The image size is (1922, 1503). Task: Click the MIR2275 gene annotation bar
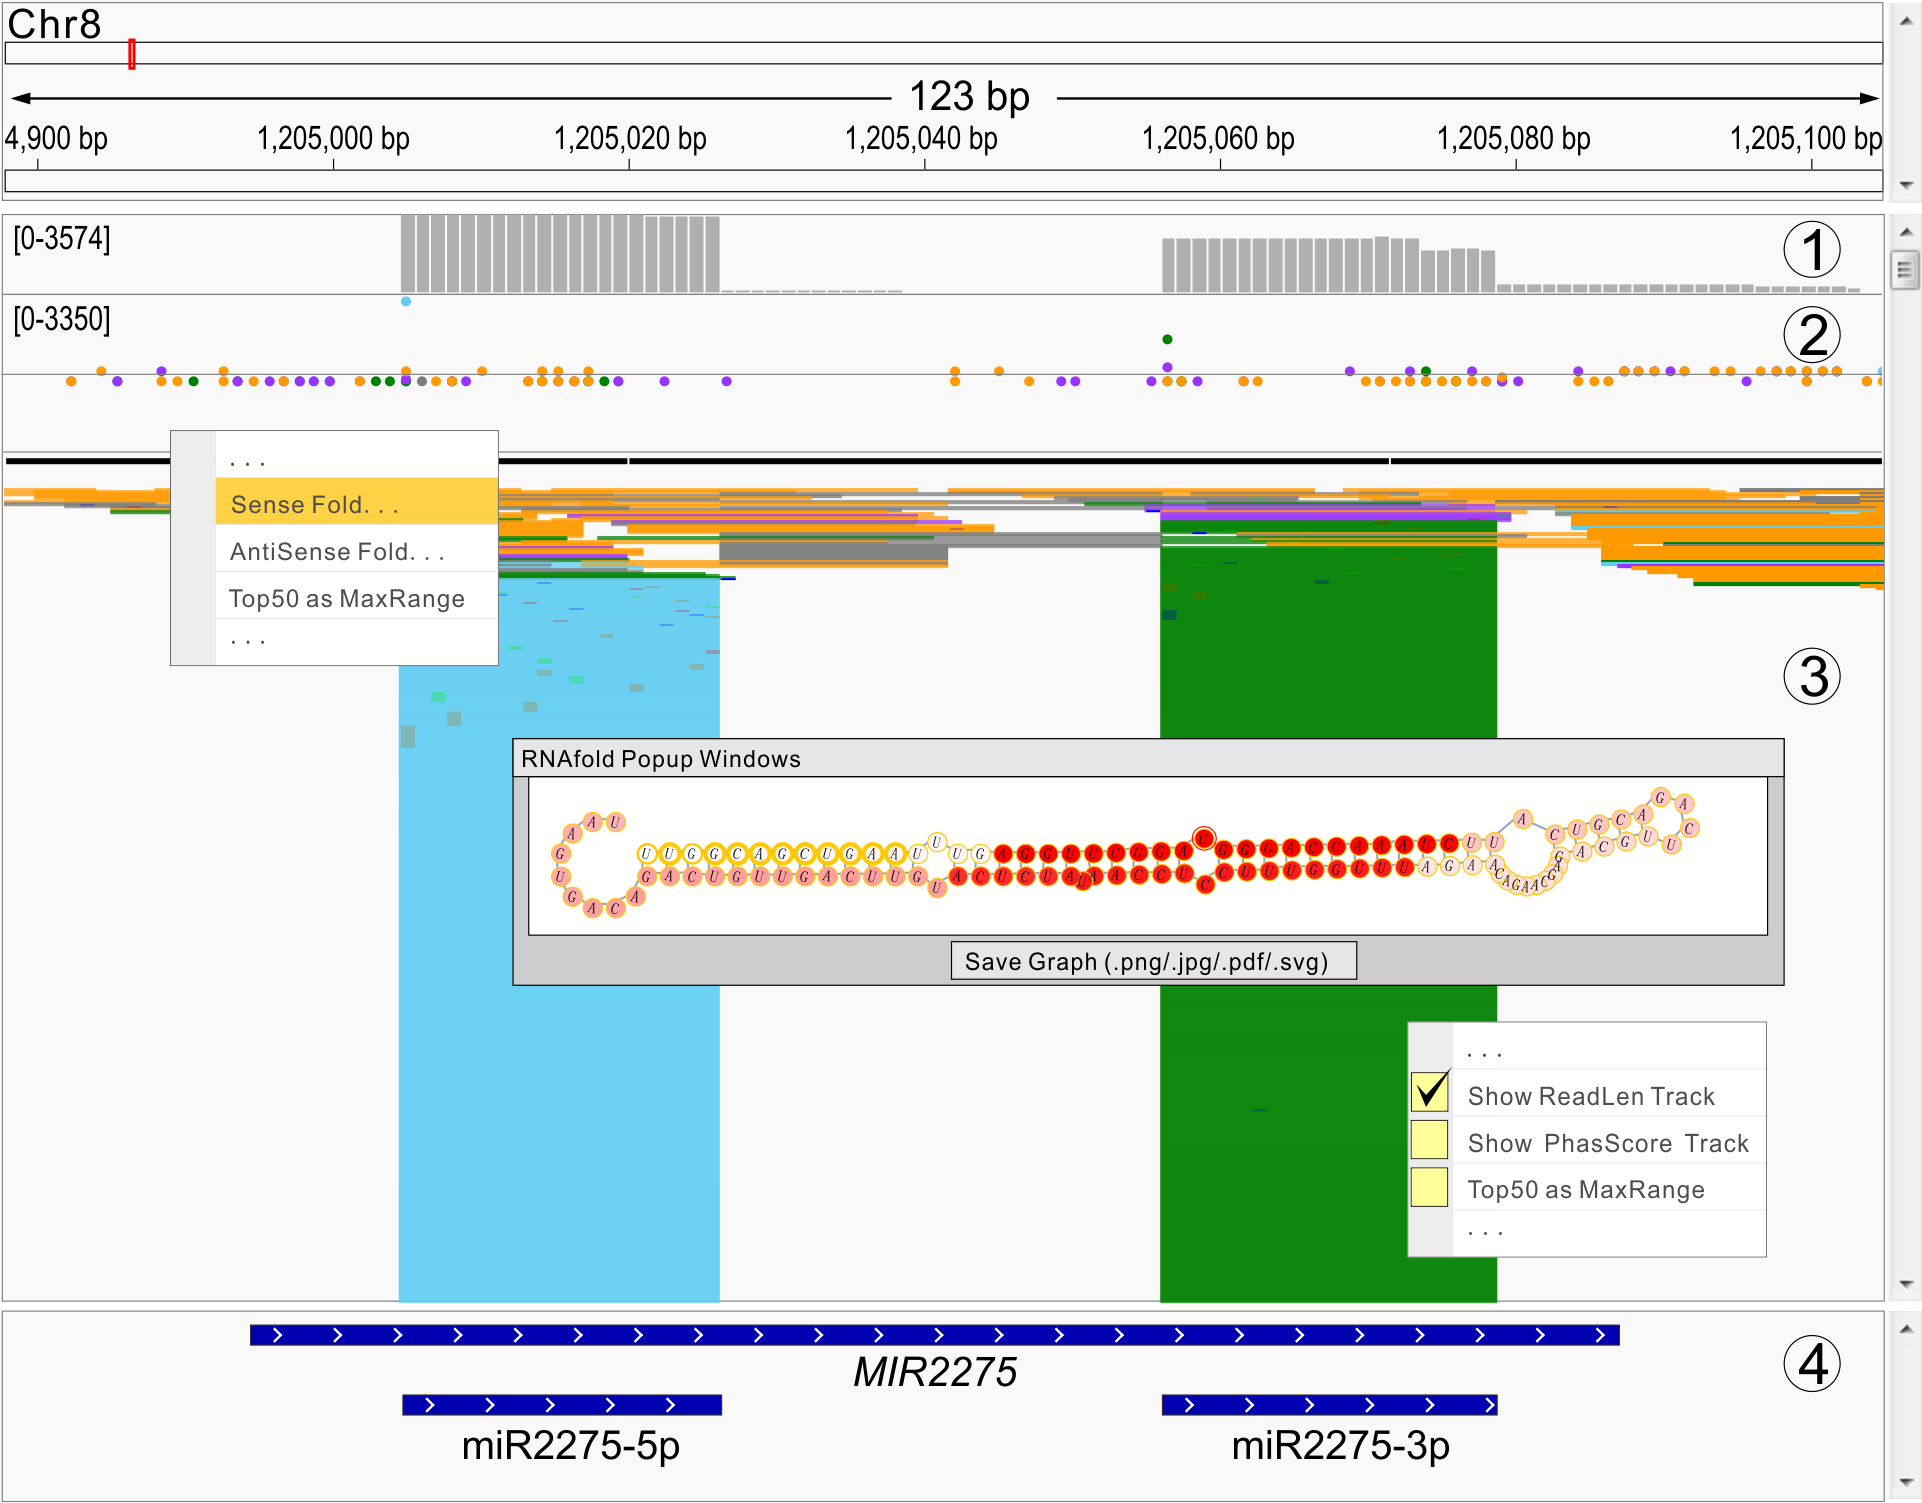934,1335
